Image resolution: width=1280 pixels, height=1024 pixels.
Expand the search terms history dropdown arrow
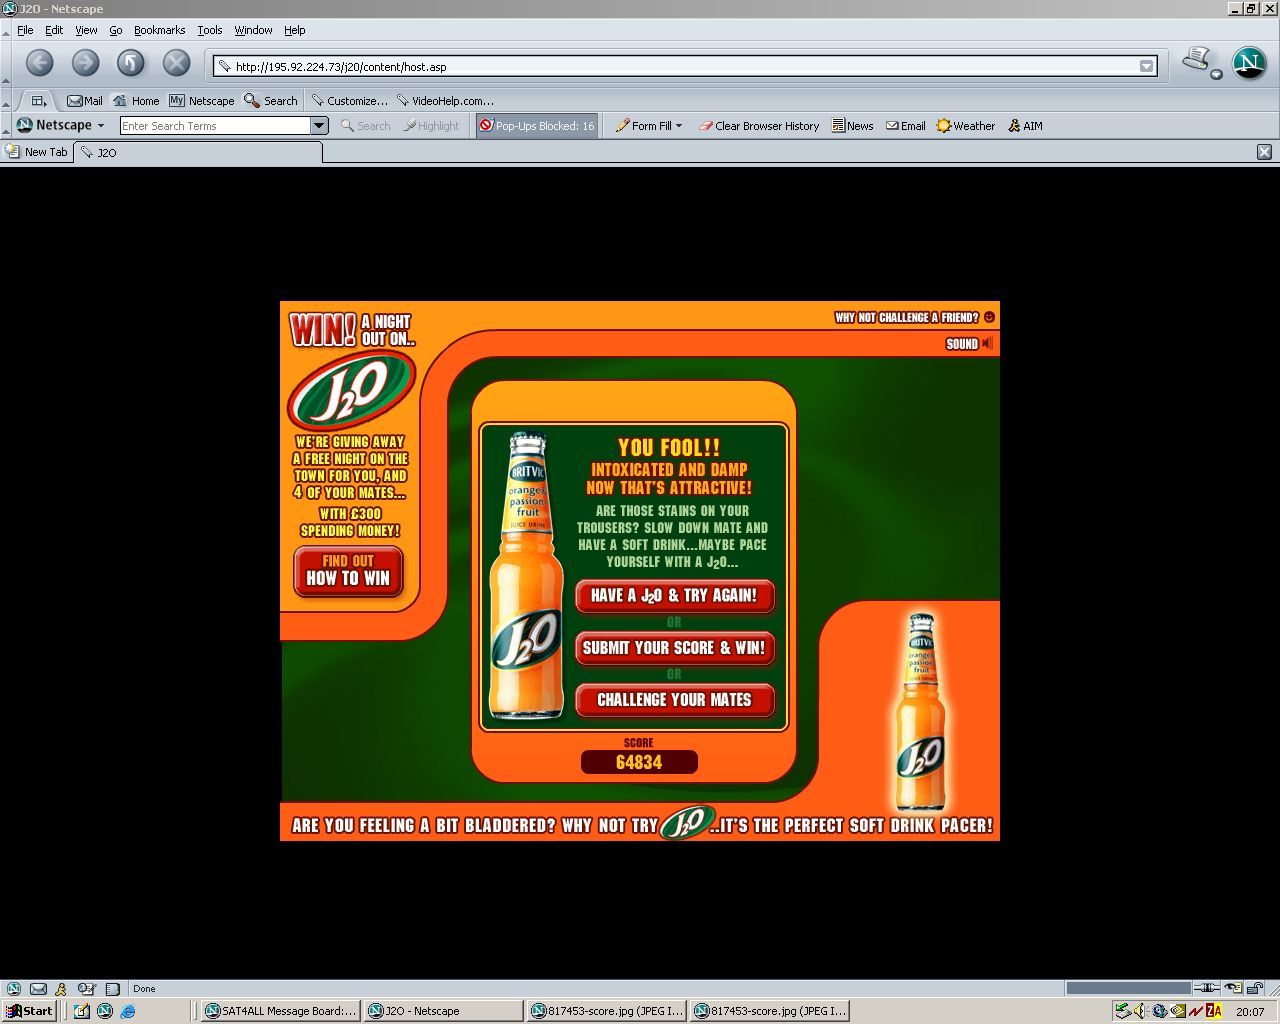pos(319,125)
